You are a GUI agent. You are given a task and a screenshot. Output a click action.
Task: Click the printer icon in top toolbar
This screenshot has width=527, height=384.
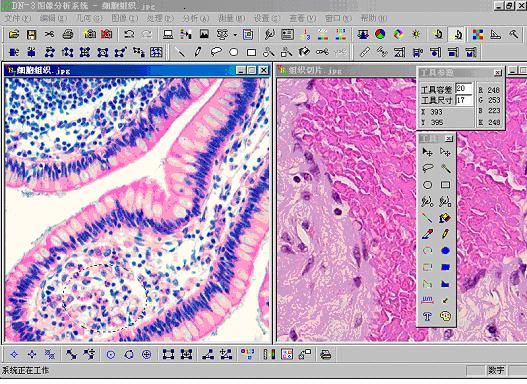click(68, 34)
